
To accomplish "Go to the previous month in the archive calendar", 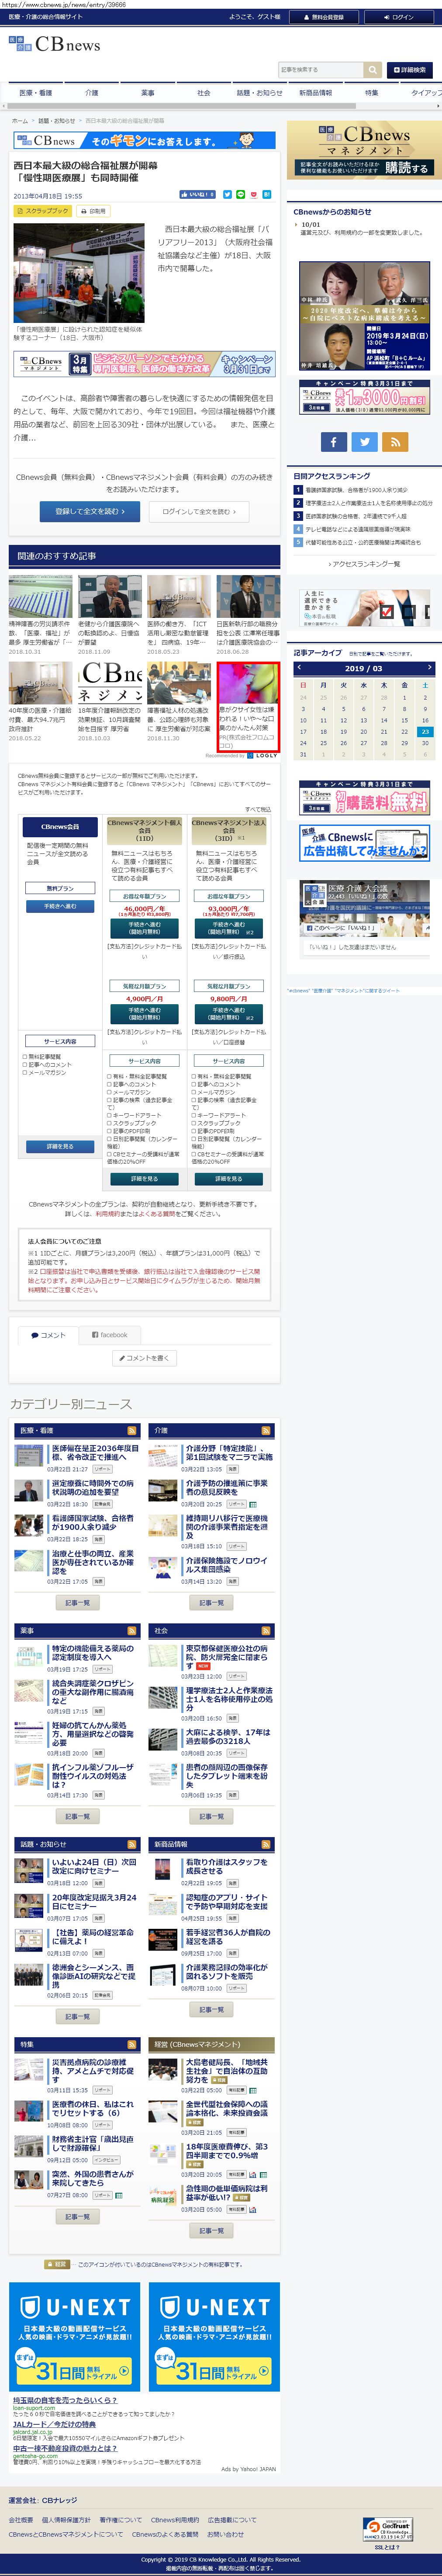I will point(299,668).
